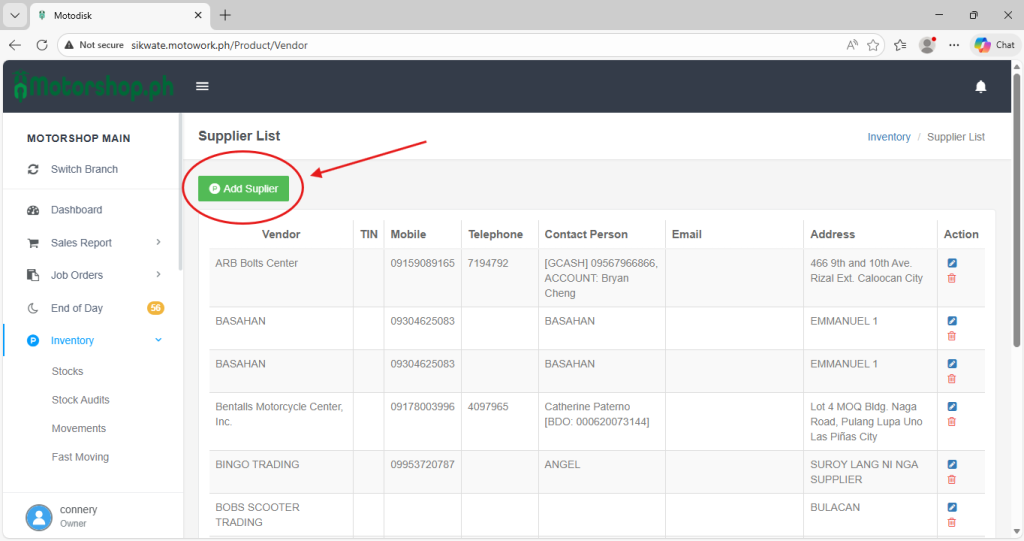
Task: Toggle the hamburger sidebar menu
Action: coord(202,87)
